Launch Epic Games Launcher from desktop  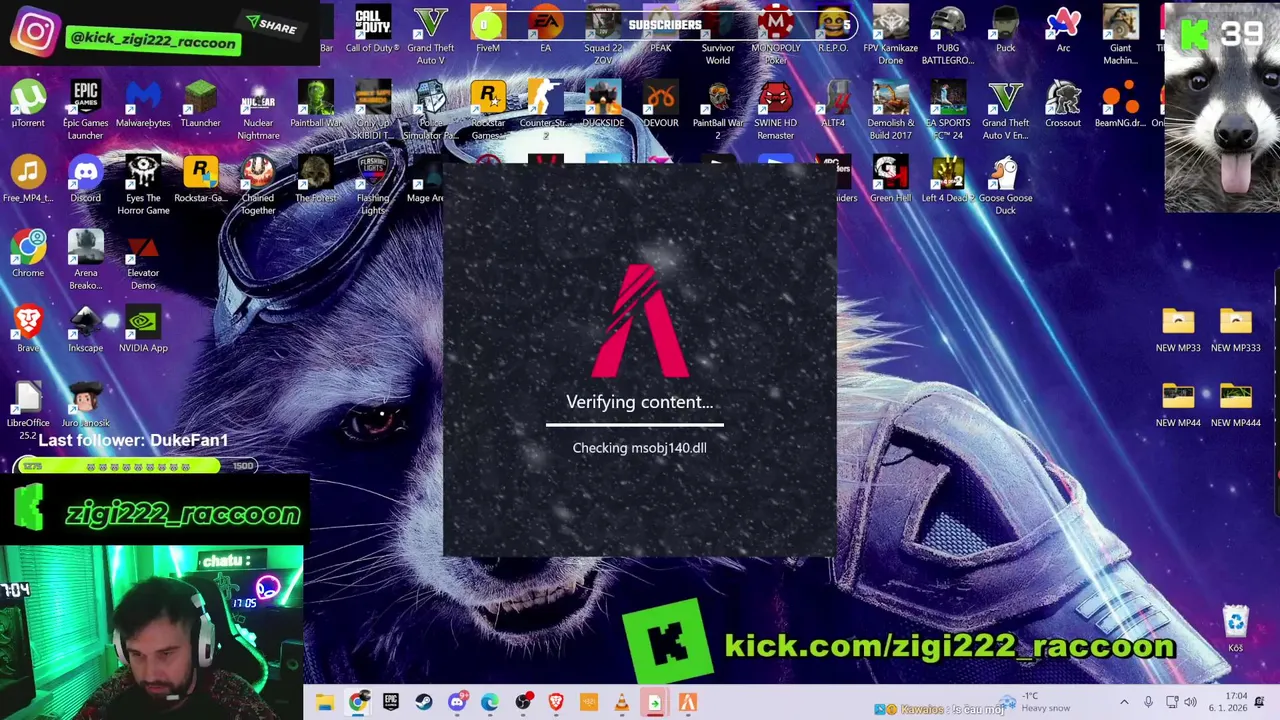85,111
